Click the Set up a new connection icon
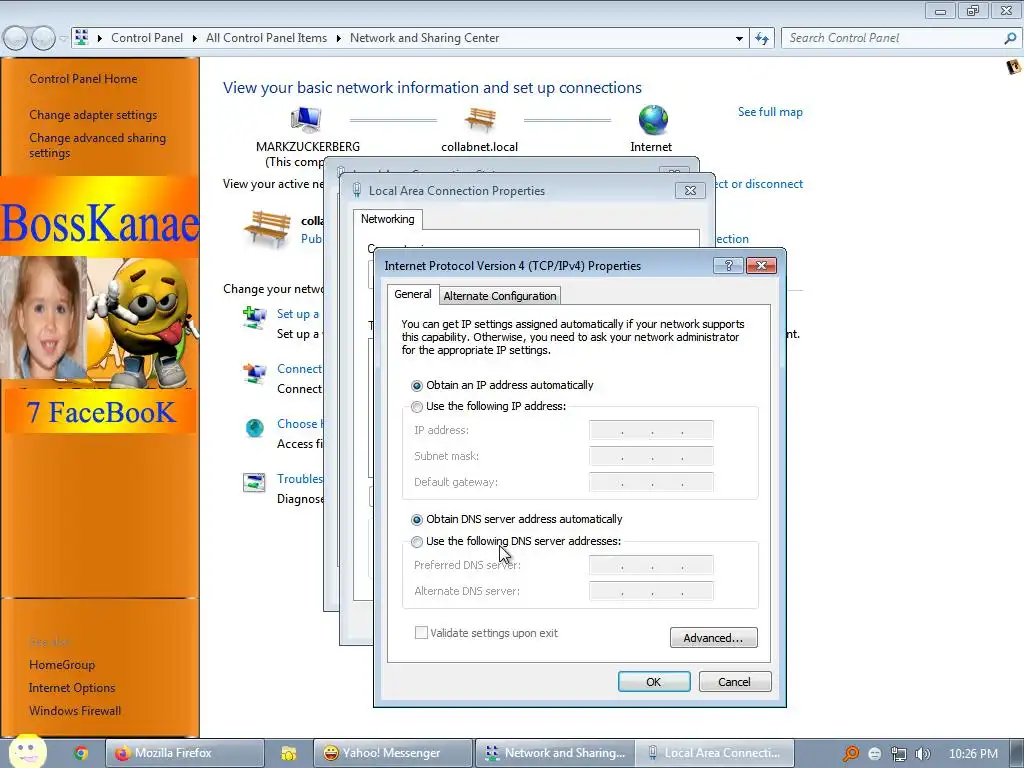Image resolution: width=1024 pixels, height=768 pixels. coord(254,317)
